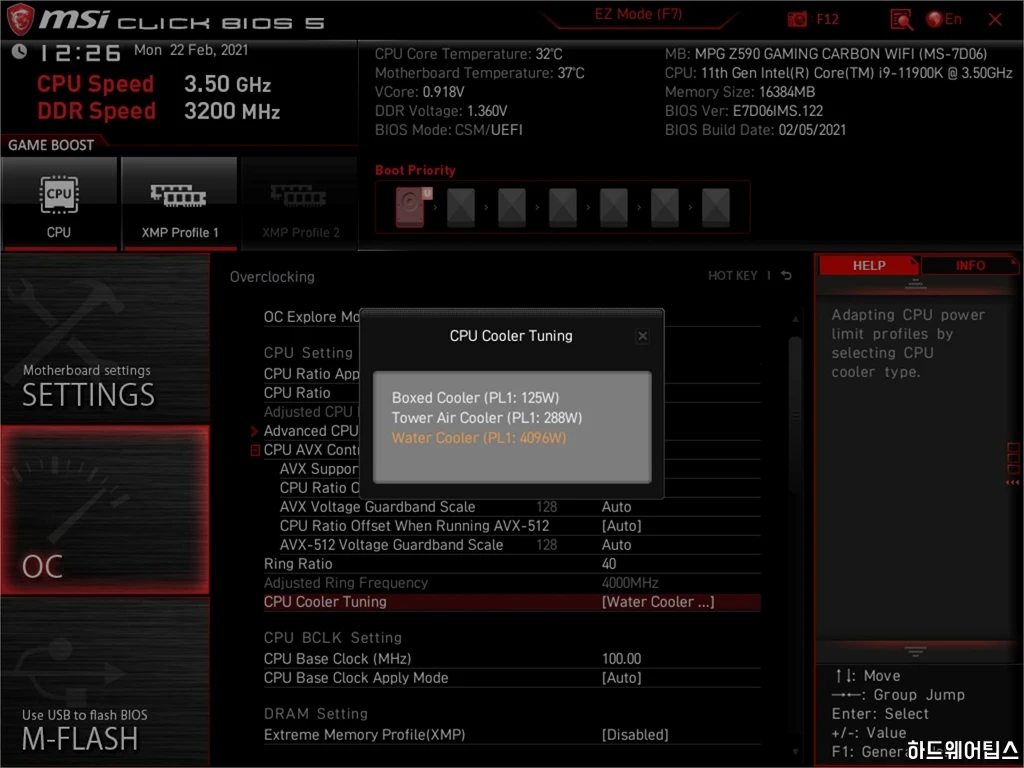
Task: Edit CPU Base Clock (MHz) value 100.00
Action: (621, 659)
